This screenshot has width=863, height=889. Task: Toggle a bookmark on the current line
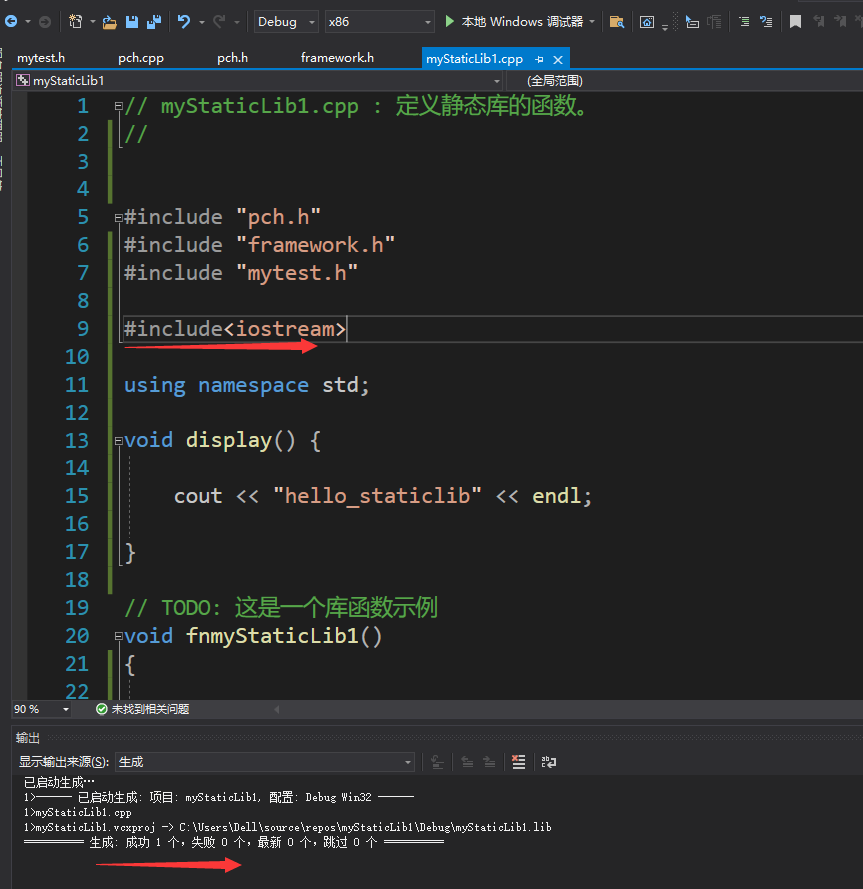(x=793, y=21)
